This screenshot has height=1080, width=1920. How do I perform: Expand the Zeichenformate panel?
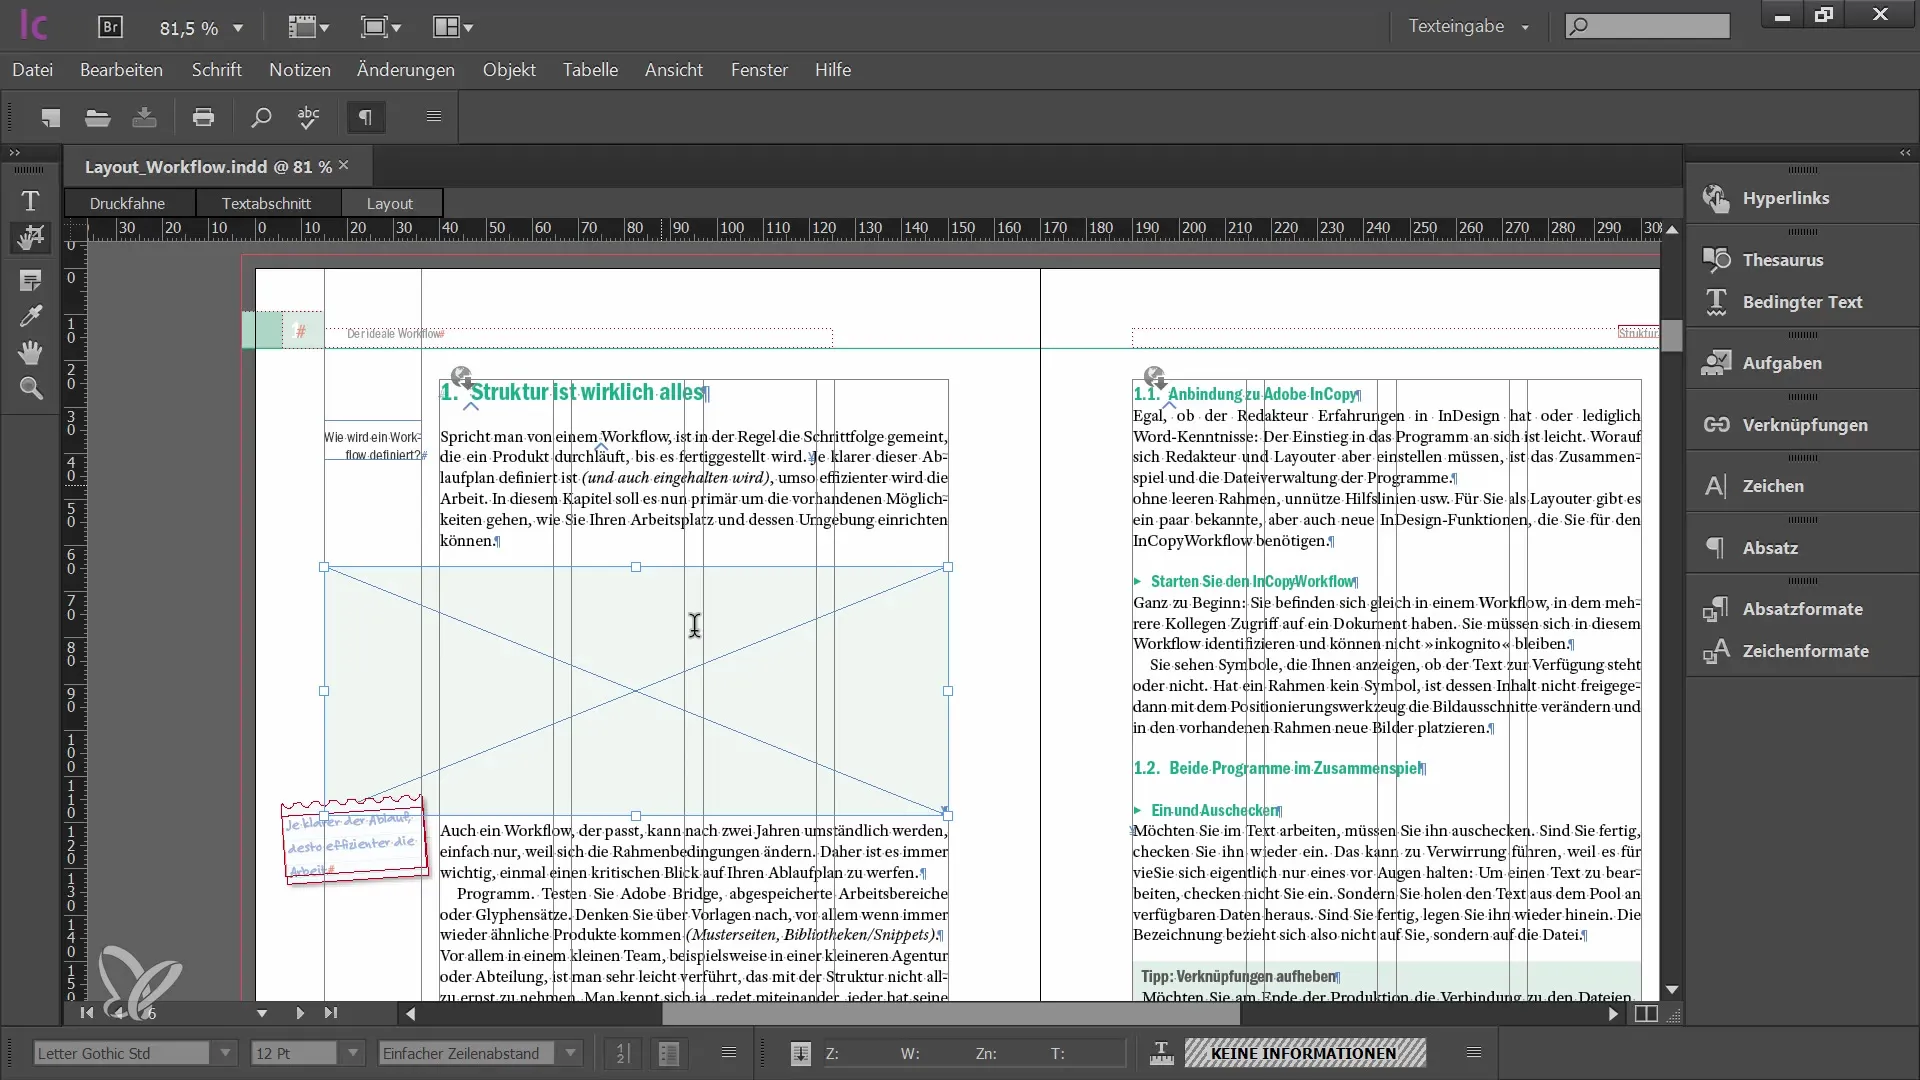(x=1805, y=650)
